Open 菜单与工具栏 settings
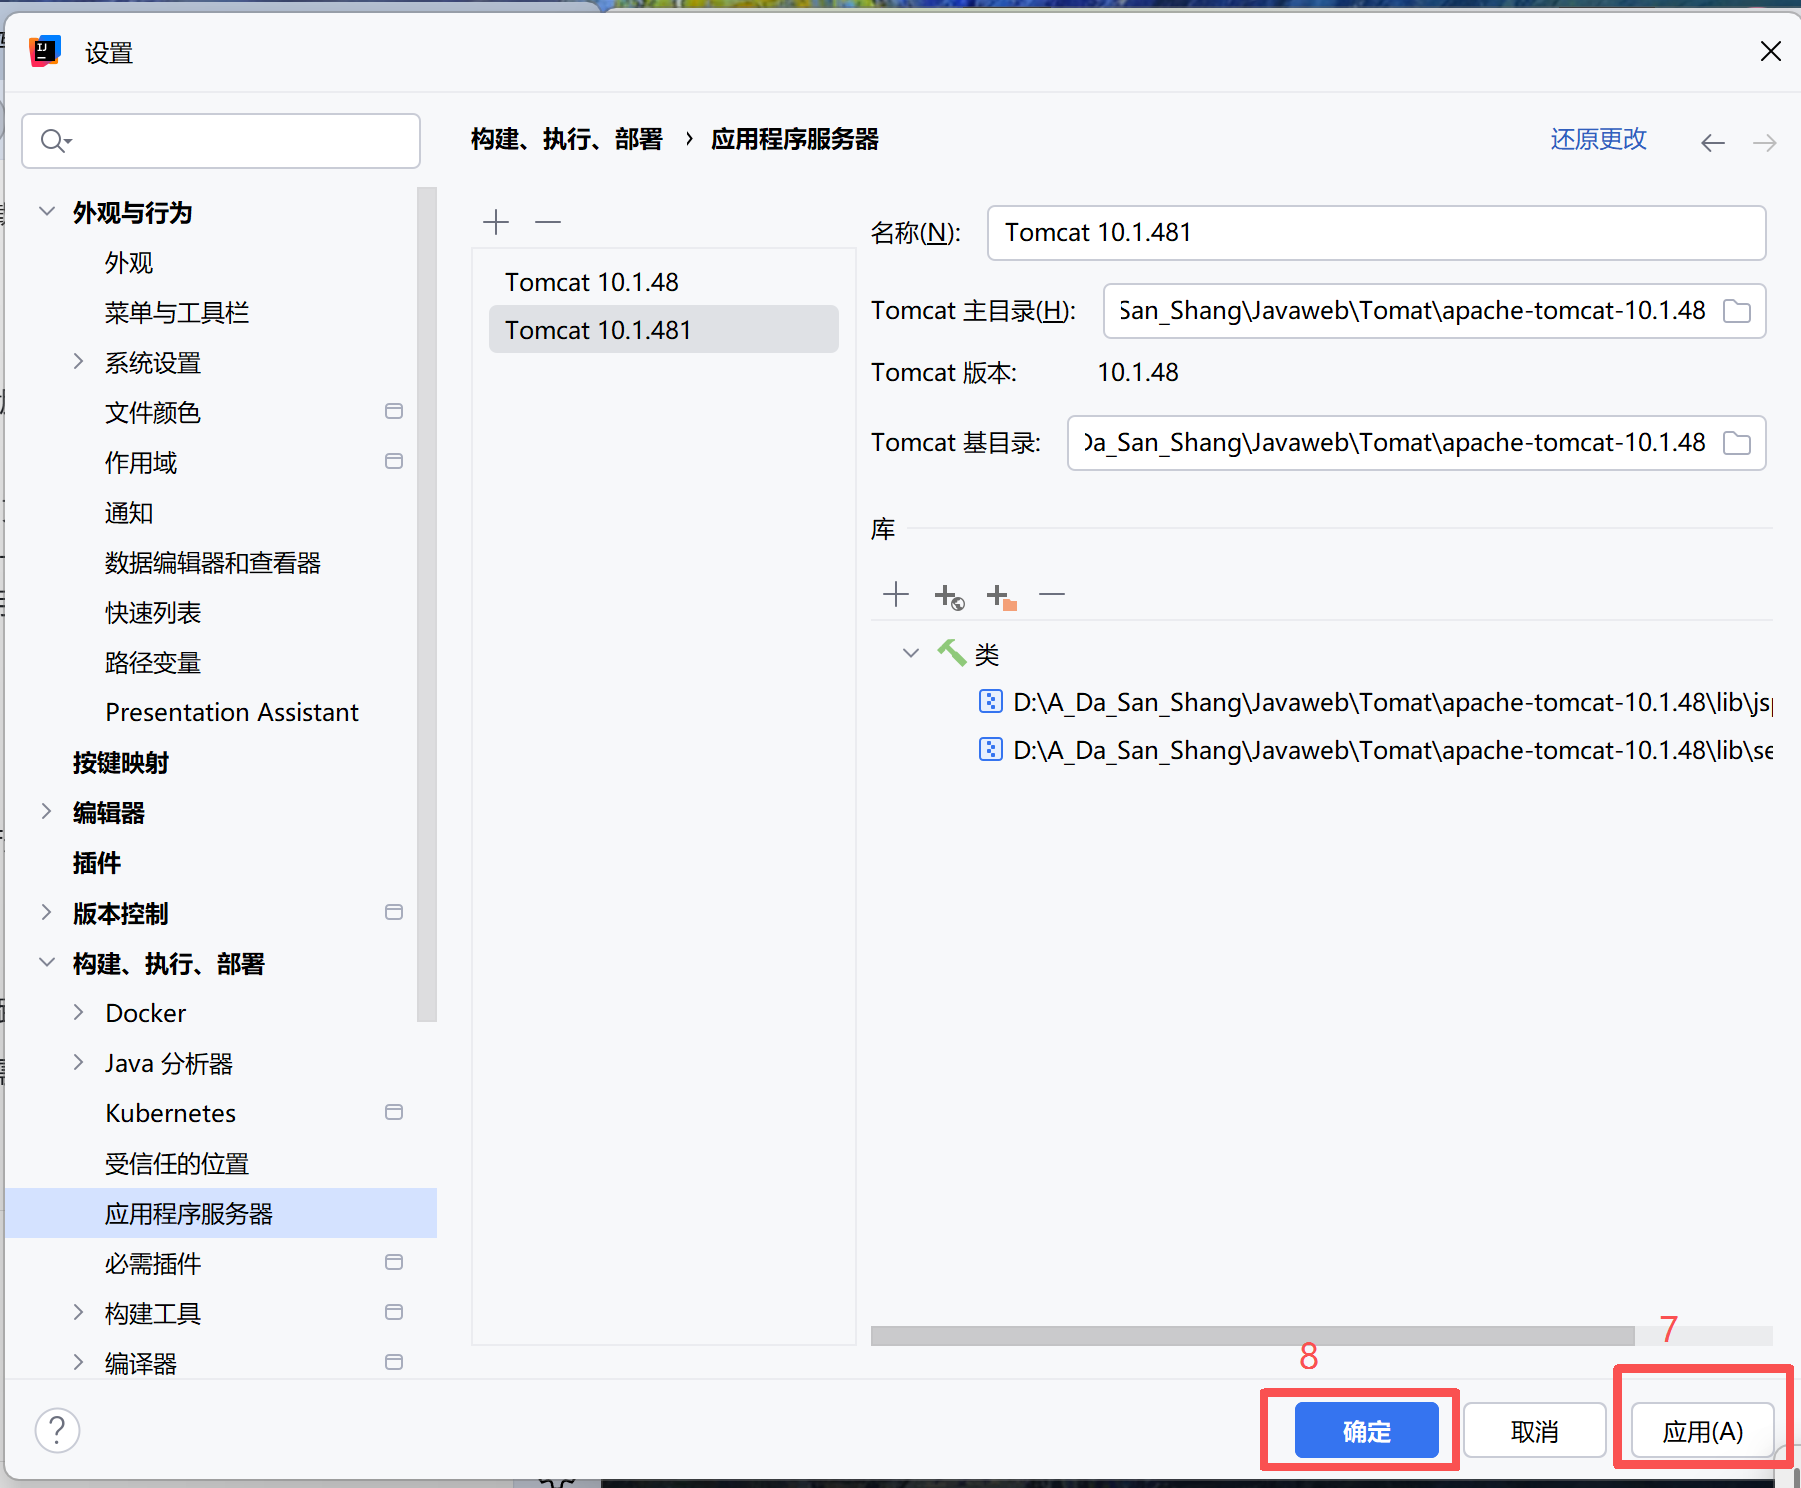Viewport: 1801px width, 1488px height. point(177,313)
